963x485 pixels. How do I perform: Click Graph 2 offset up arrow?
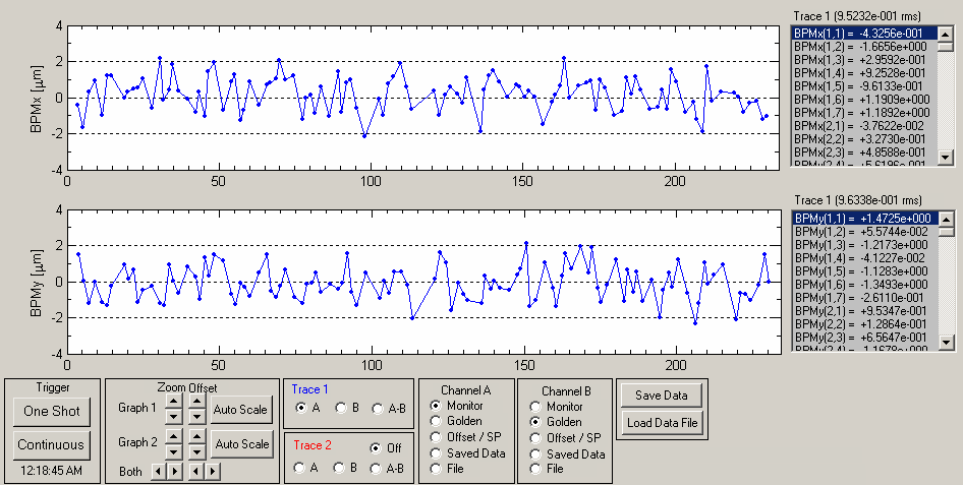(197, 436)
